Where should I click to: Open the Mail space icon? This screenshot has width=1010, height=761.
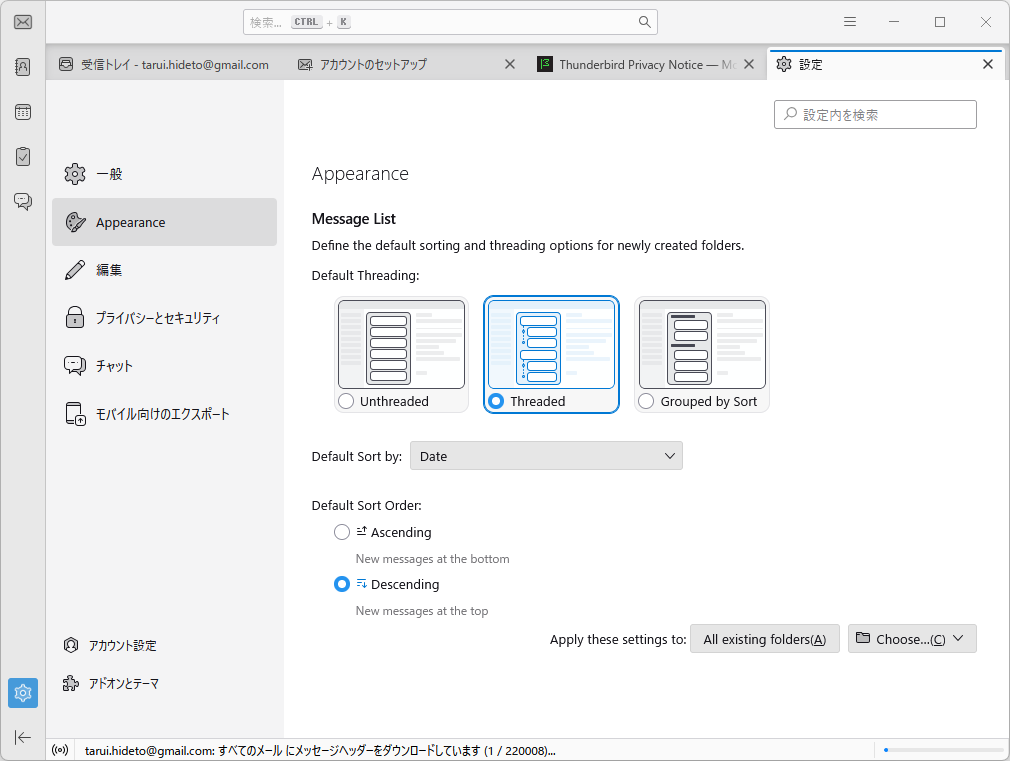pyautogui.click(x=23, y=23)
